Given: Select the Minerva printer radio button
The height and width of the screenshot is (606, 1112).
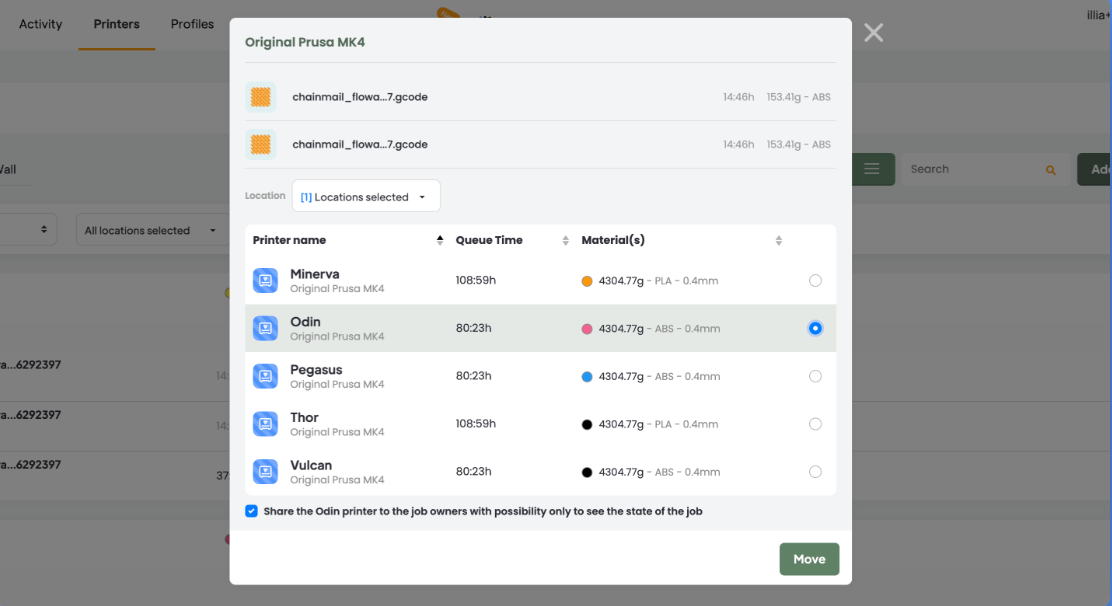Looking at the screenshot, I should pyautogui.click(x=815, y=281).
